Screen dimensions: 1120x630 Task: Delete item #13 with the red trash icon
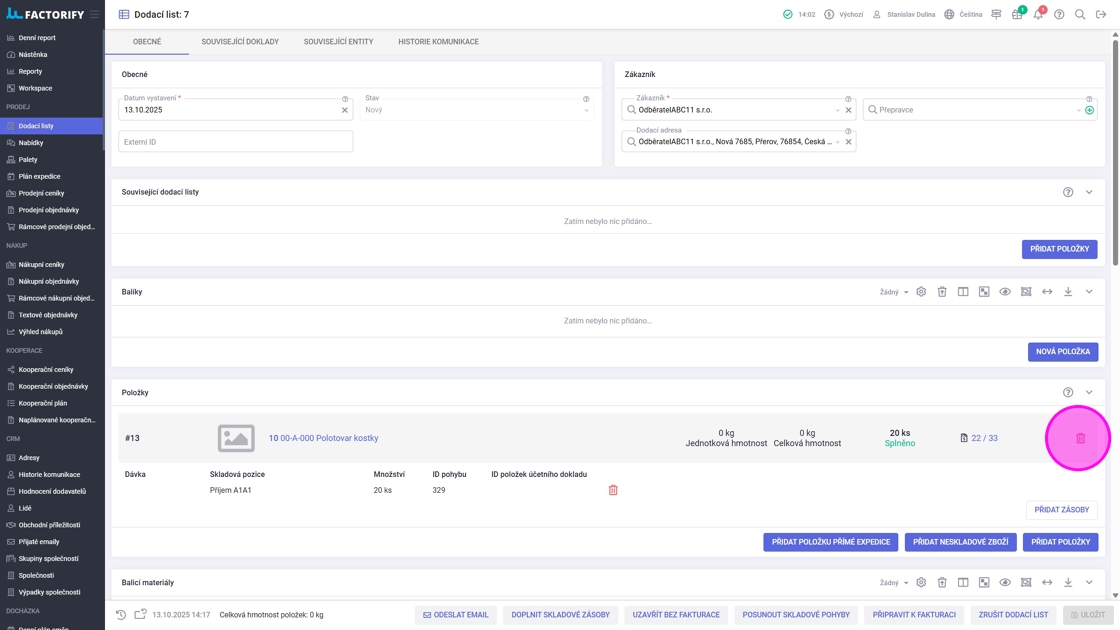point(1080,438)
